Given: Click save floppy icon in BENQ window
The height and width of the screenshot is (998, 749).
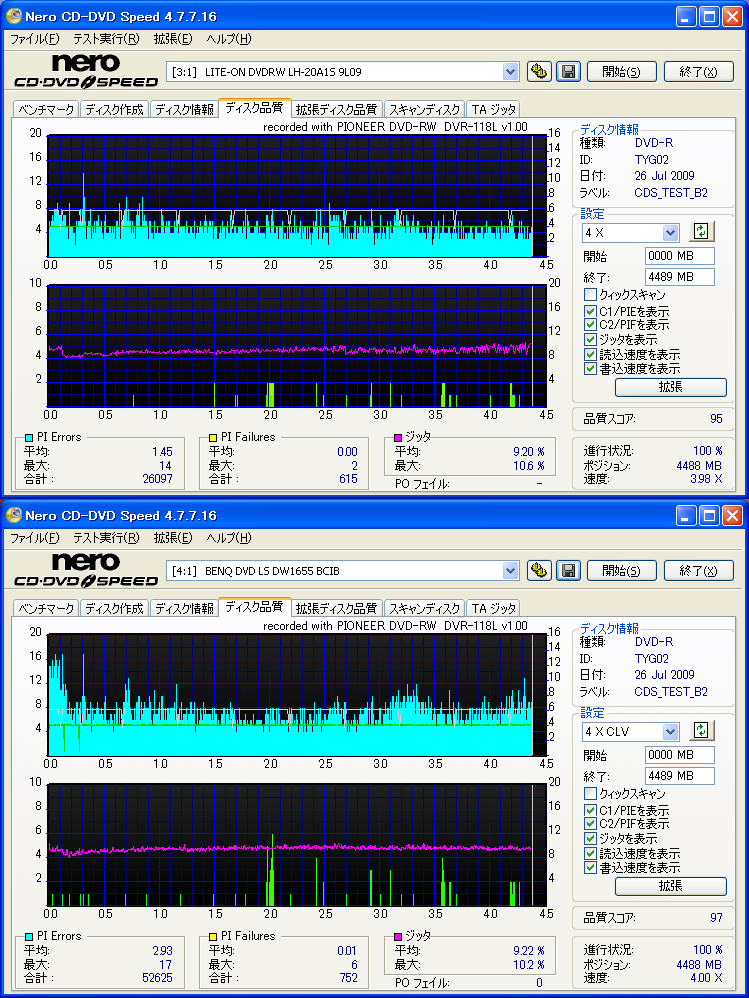Looking at the screenshot, I should point(568,570).
